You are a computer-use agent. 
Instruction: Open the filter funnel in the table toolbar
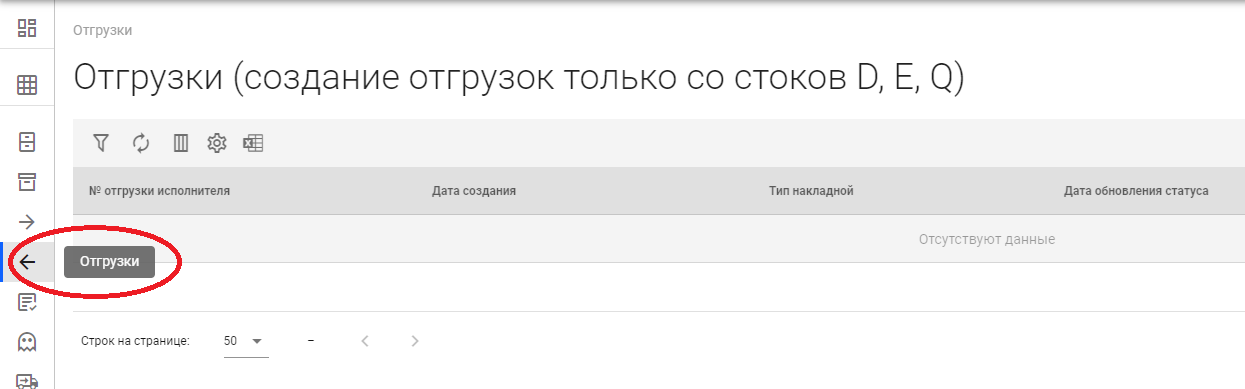[x=100, y=143]
